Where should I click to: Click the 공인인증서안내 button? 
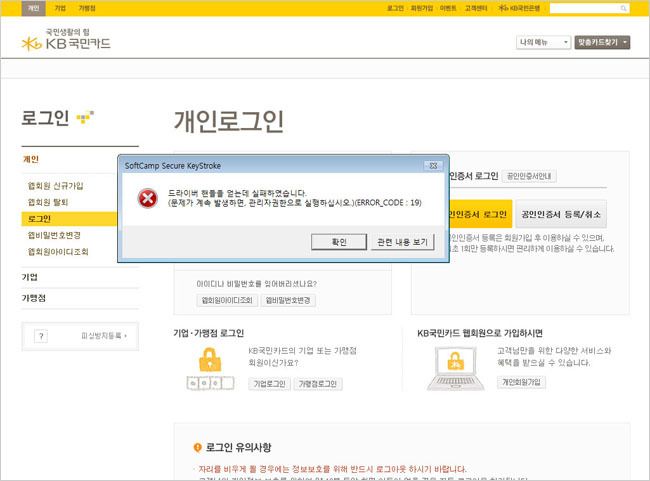(529, 176)
